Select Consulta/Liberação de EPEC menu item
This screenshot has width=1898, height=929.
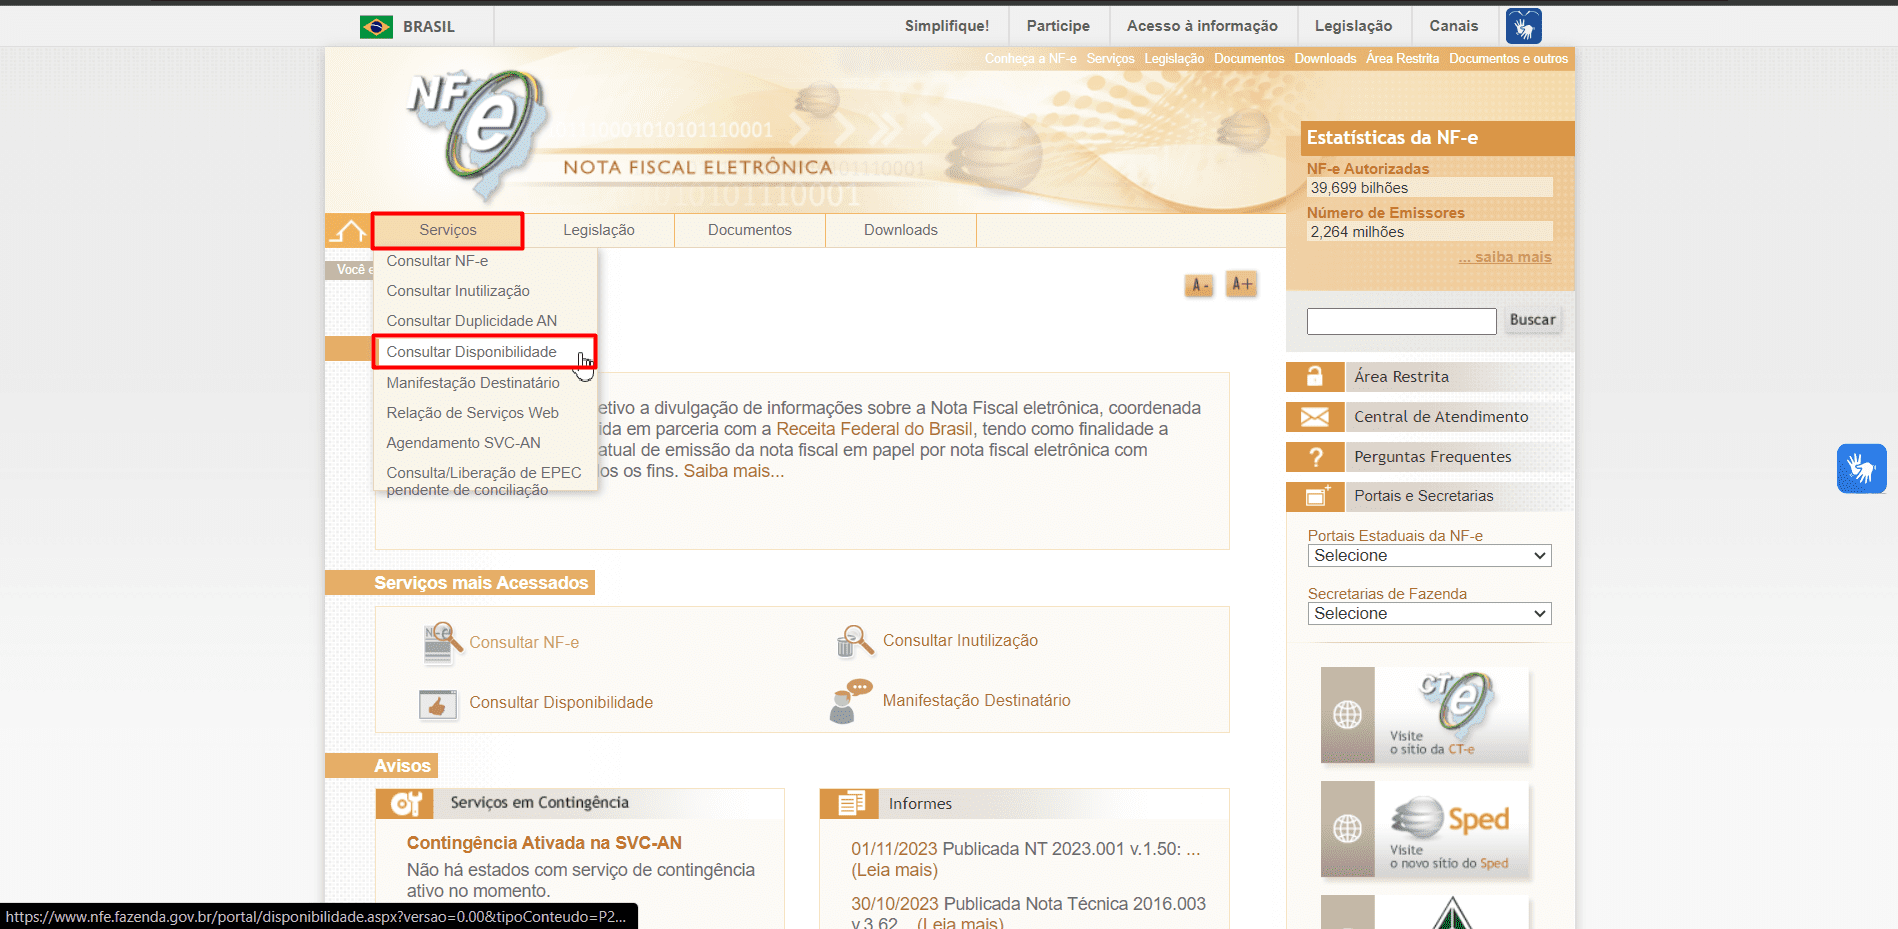click(x=484, y=481)
